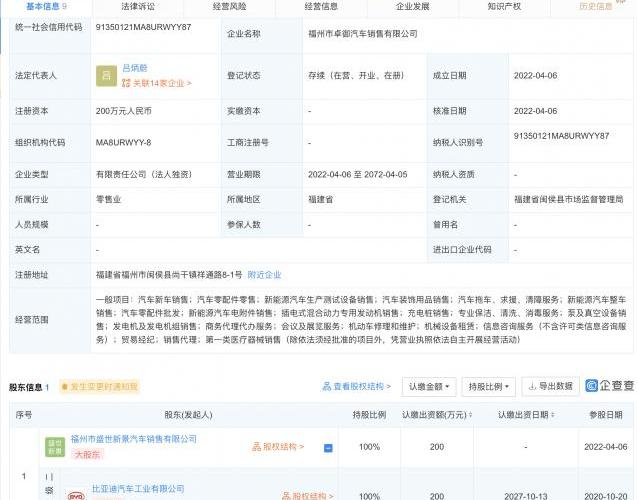Image resolution: width=637 pixels, height=500 pixels.
Task: Select registration authority 福建省闽侯县市场监督管理局
Action: [569, 199]
